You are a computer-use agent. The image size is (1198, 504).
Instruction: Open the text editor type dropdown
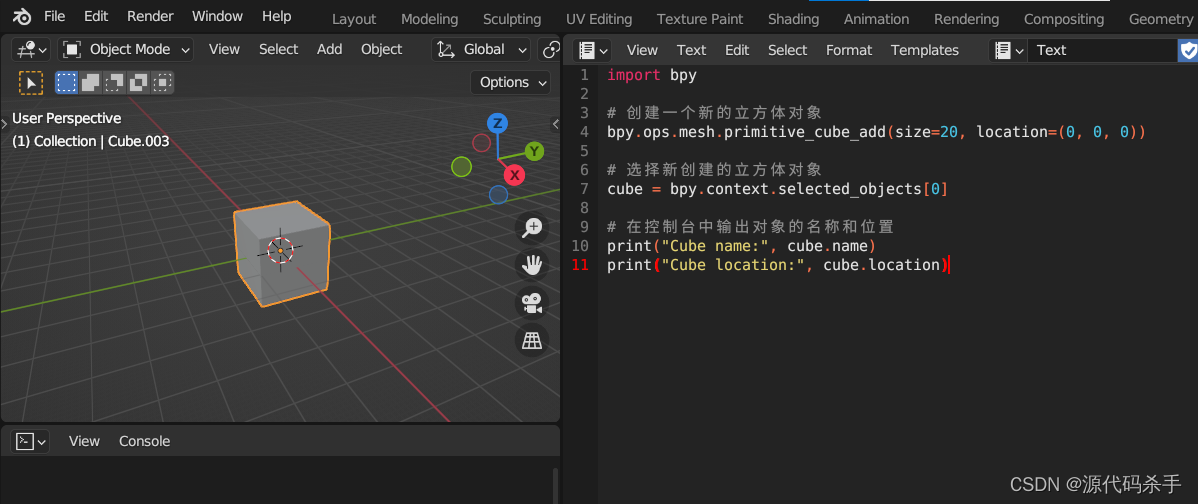pyautogui.click(x=593, y=50)
